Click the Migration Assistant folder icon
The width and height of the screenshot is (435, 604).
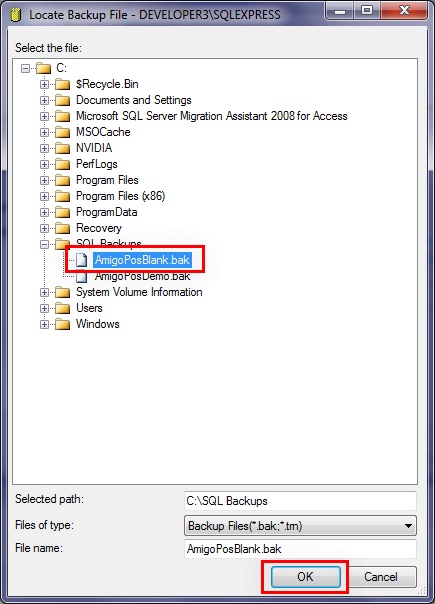click(x=62, y=116)
